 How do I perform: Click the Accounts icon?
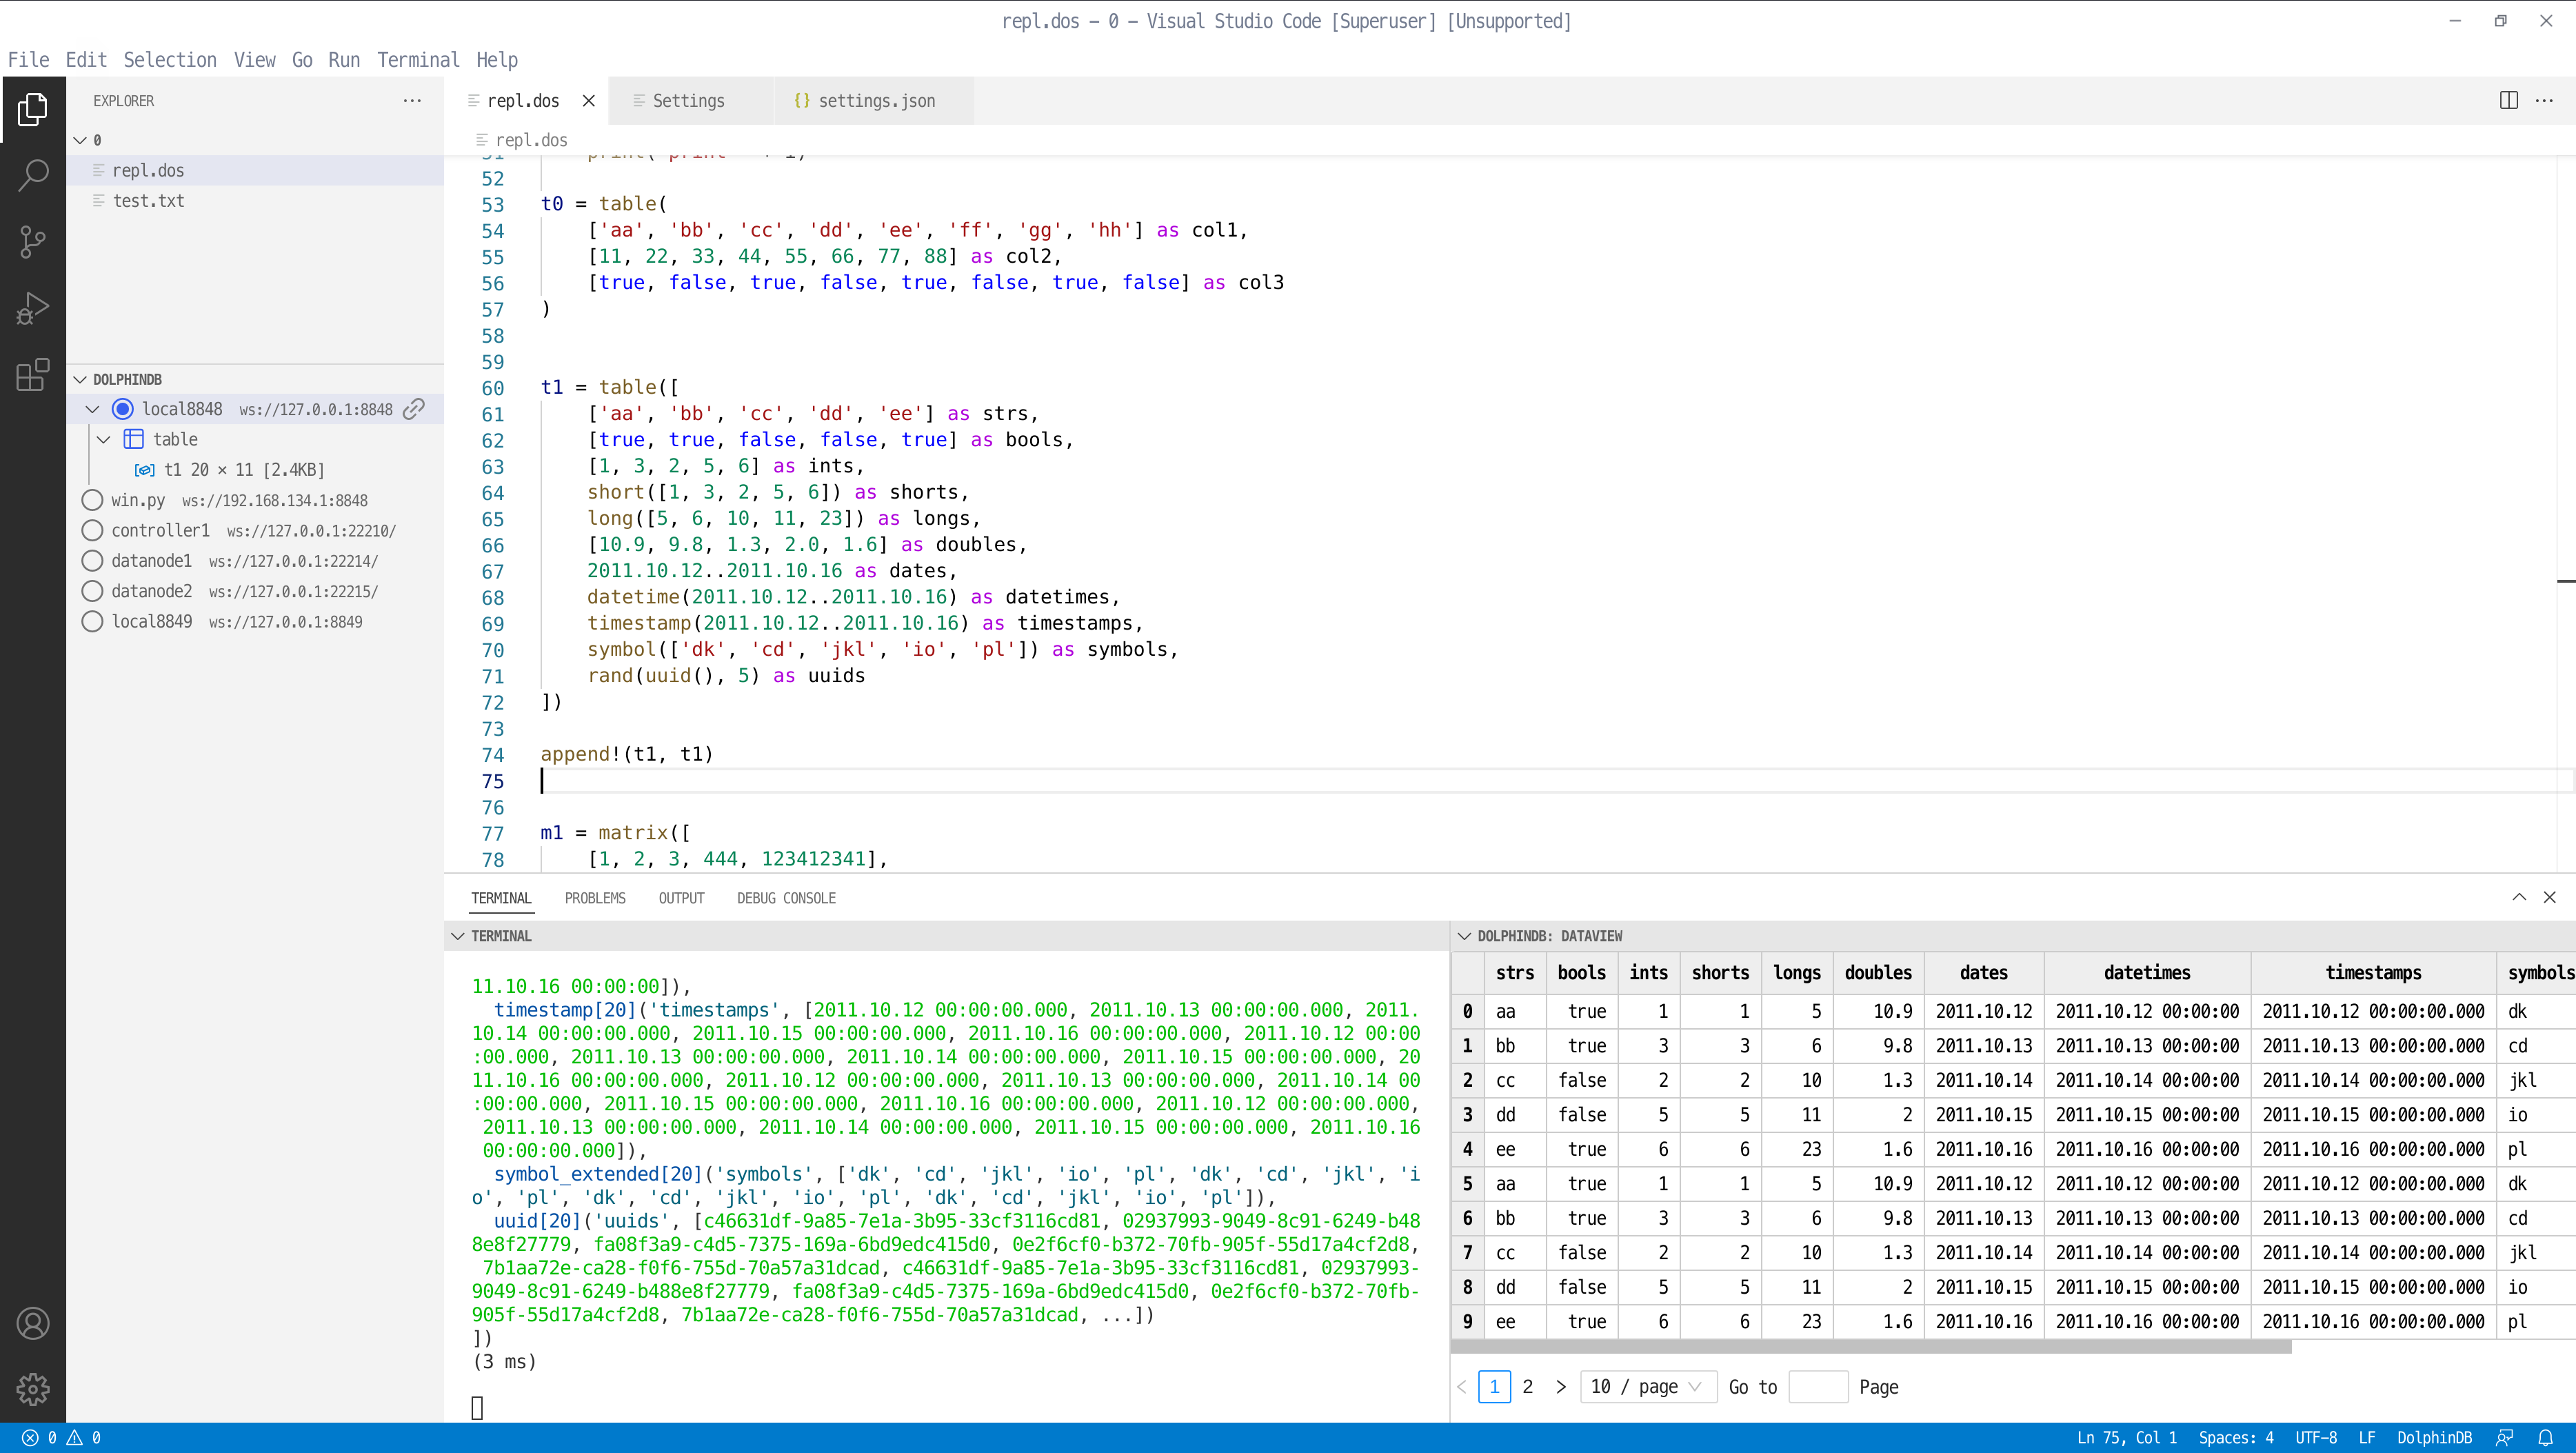click(33, 1323)
